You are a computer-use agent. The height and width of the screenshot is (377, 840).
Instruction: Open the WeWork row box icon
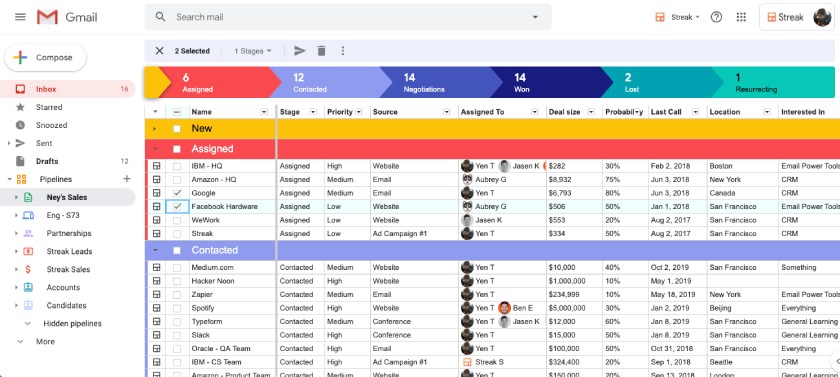[156, 220]
